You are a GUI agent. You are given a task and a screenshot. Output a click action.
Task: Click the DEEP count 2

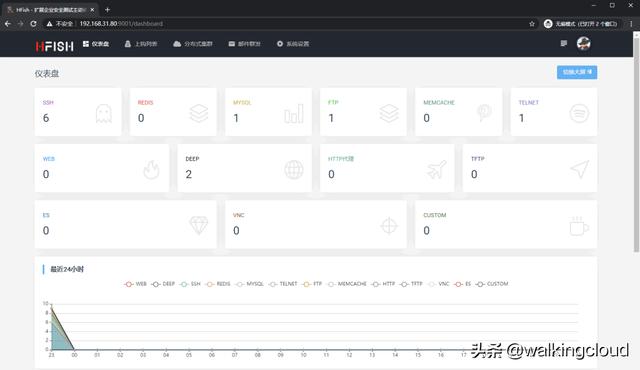[188, 174]
